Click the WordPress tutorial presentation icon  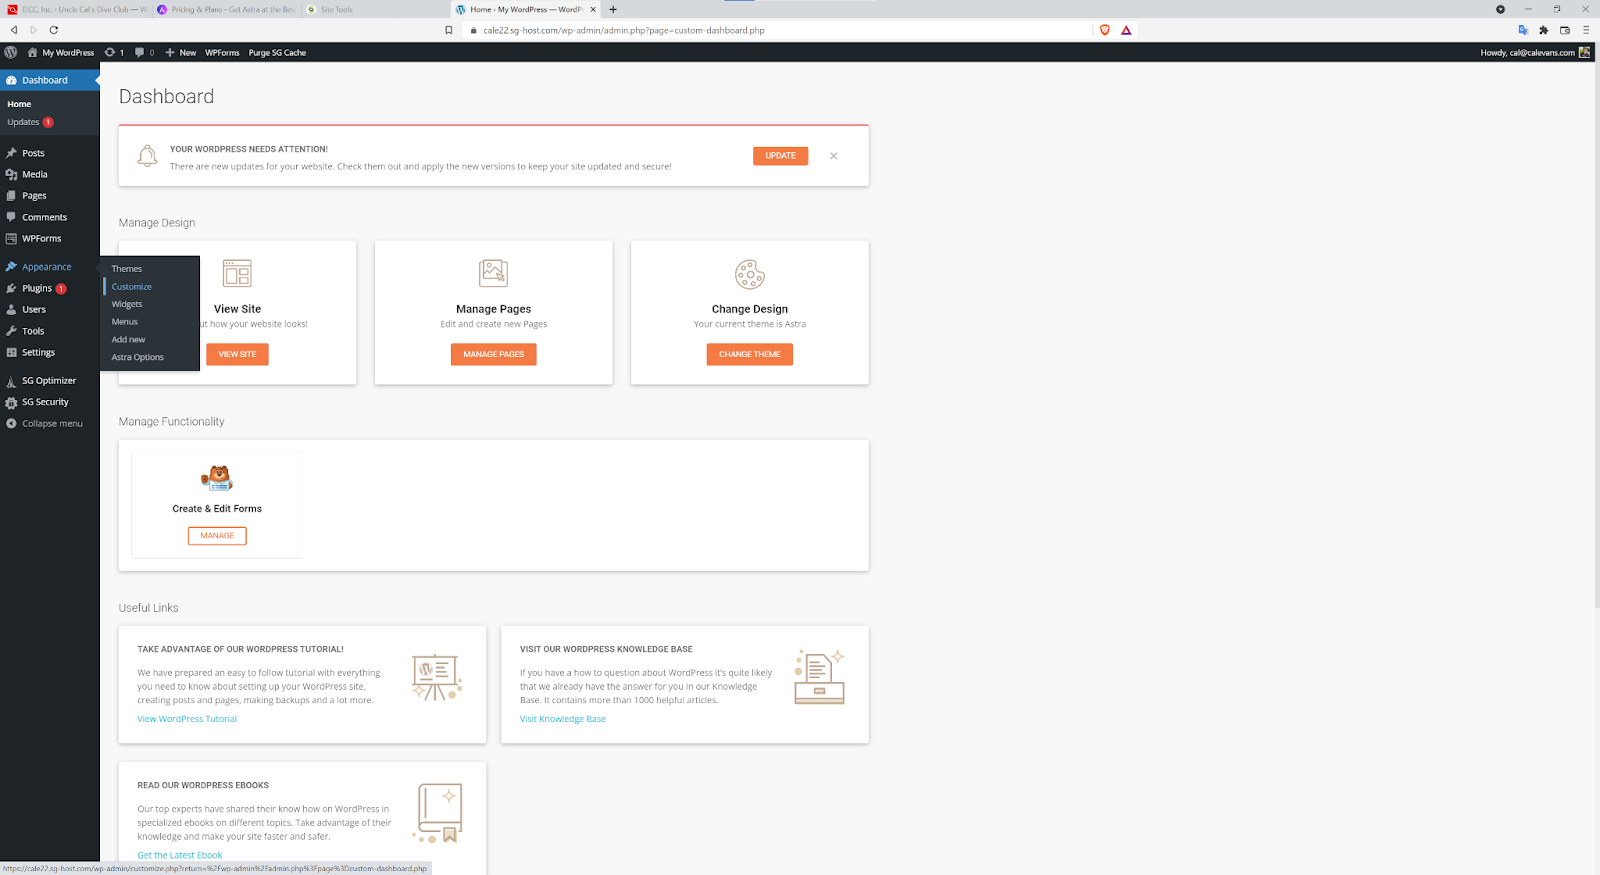point(437,678)
